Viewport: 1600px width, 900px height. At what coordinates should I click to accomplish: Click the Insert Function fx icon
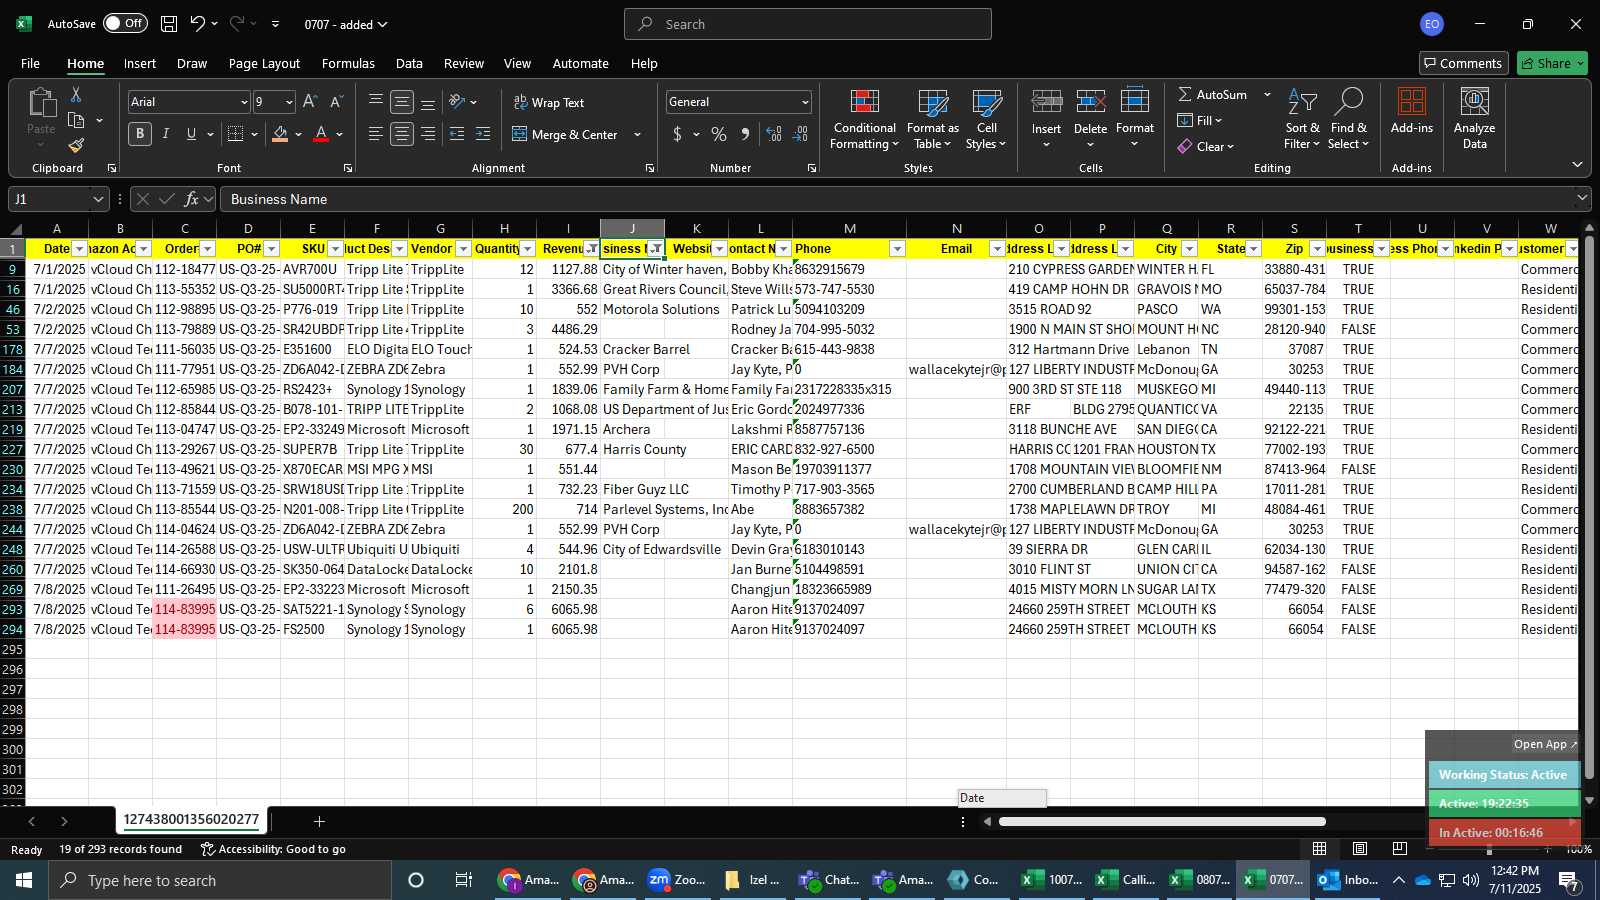point(192,199)
